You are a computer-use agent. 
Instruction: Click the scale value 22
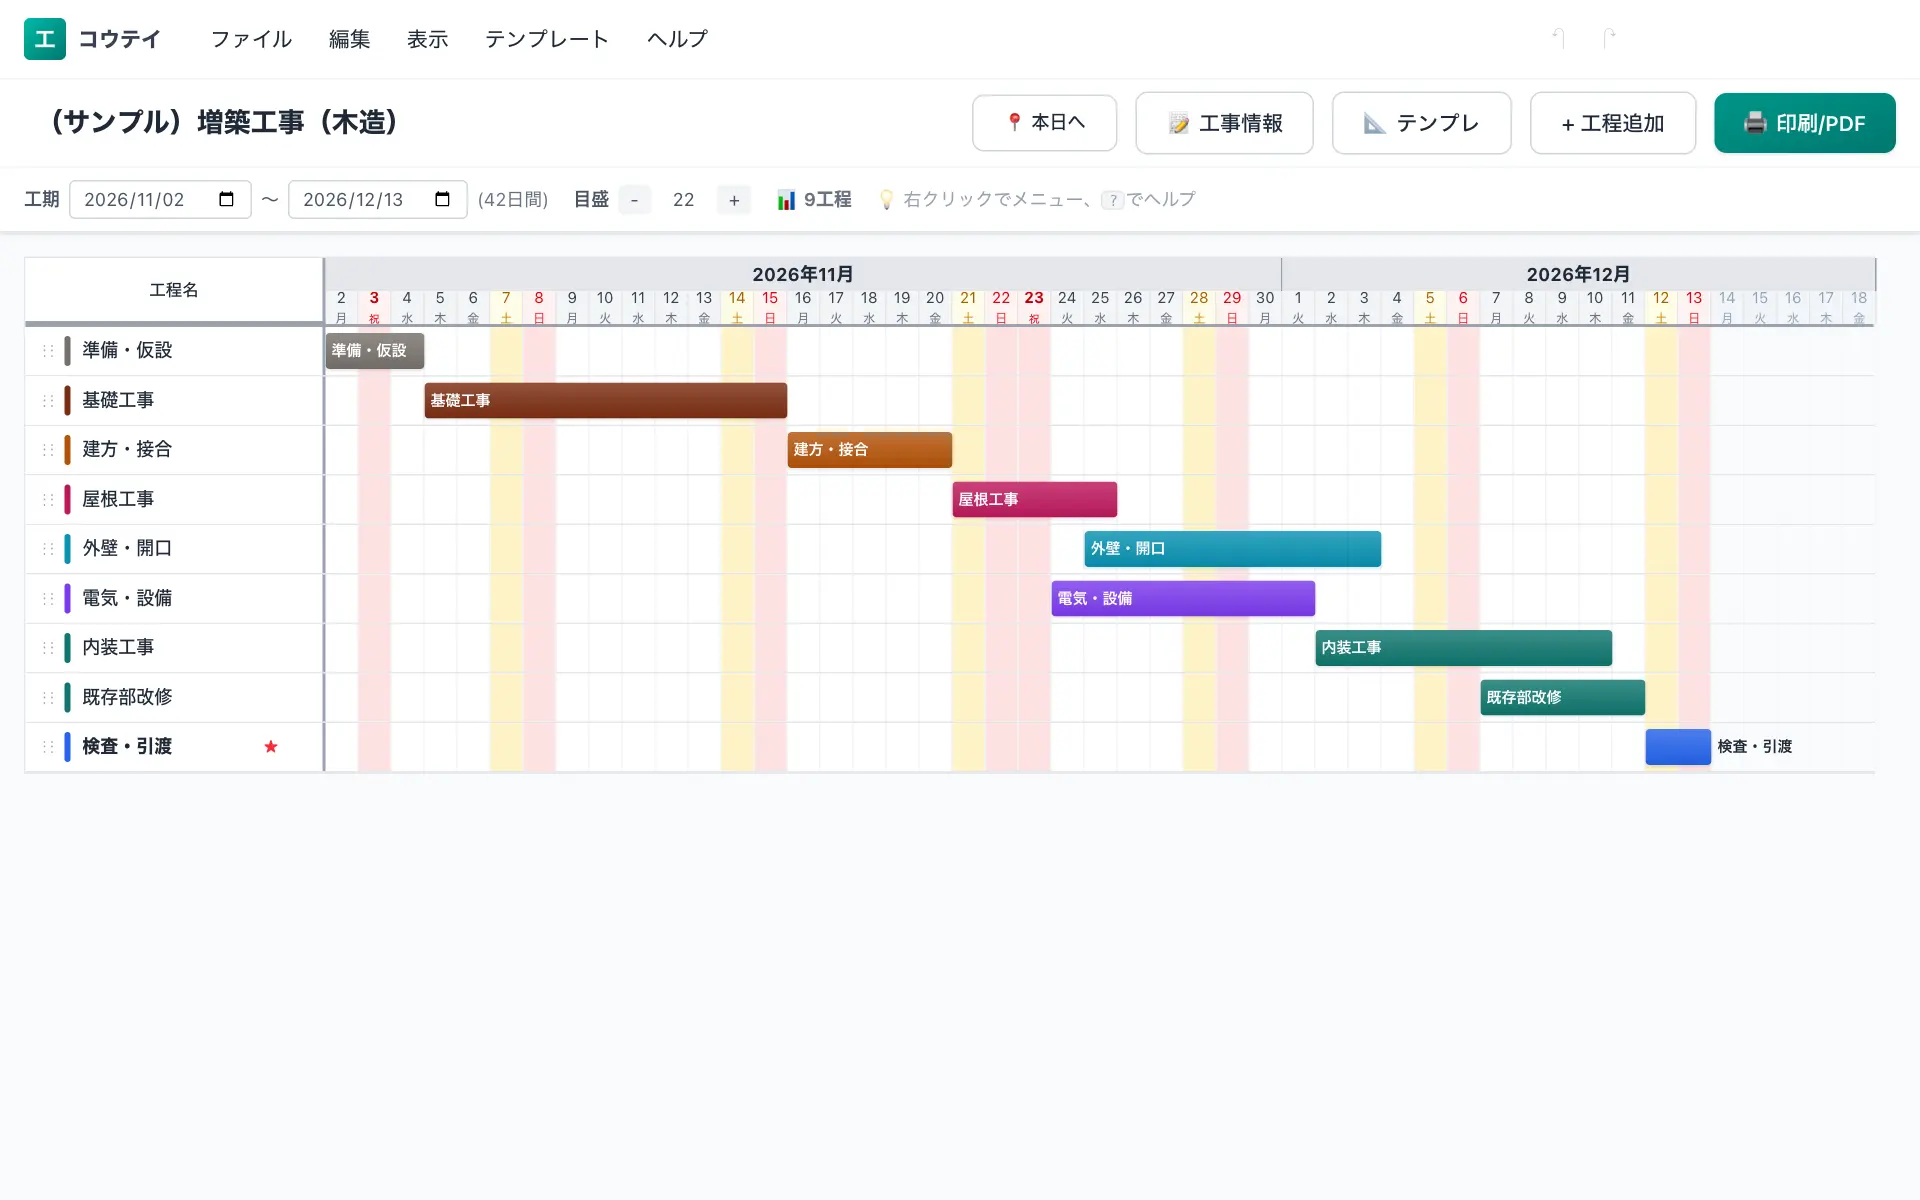(x=684, y=200)
